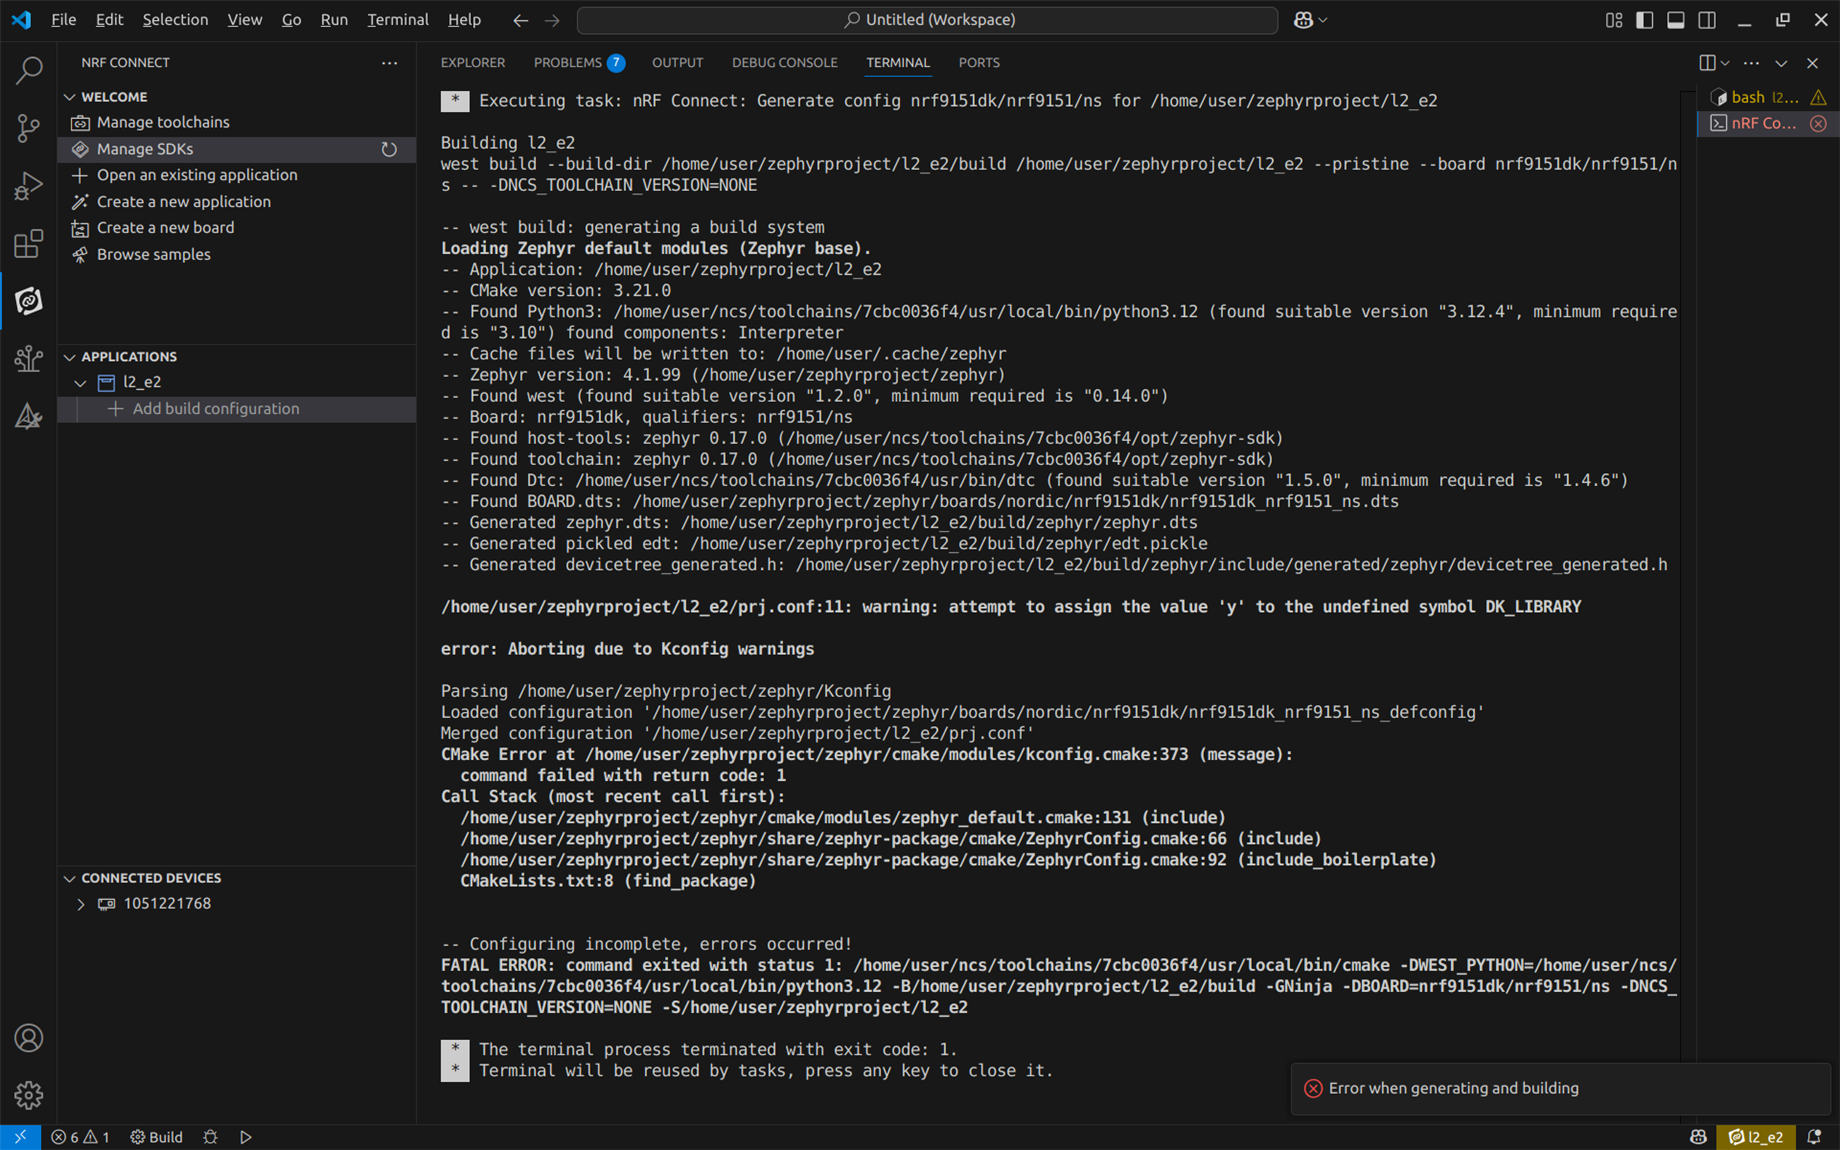Collapse the CONNECTED DEVICES section
The height and width of the screenshot is (1150, 1840).
[70, 878]
